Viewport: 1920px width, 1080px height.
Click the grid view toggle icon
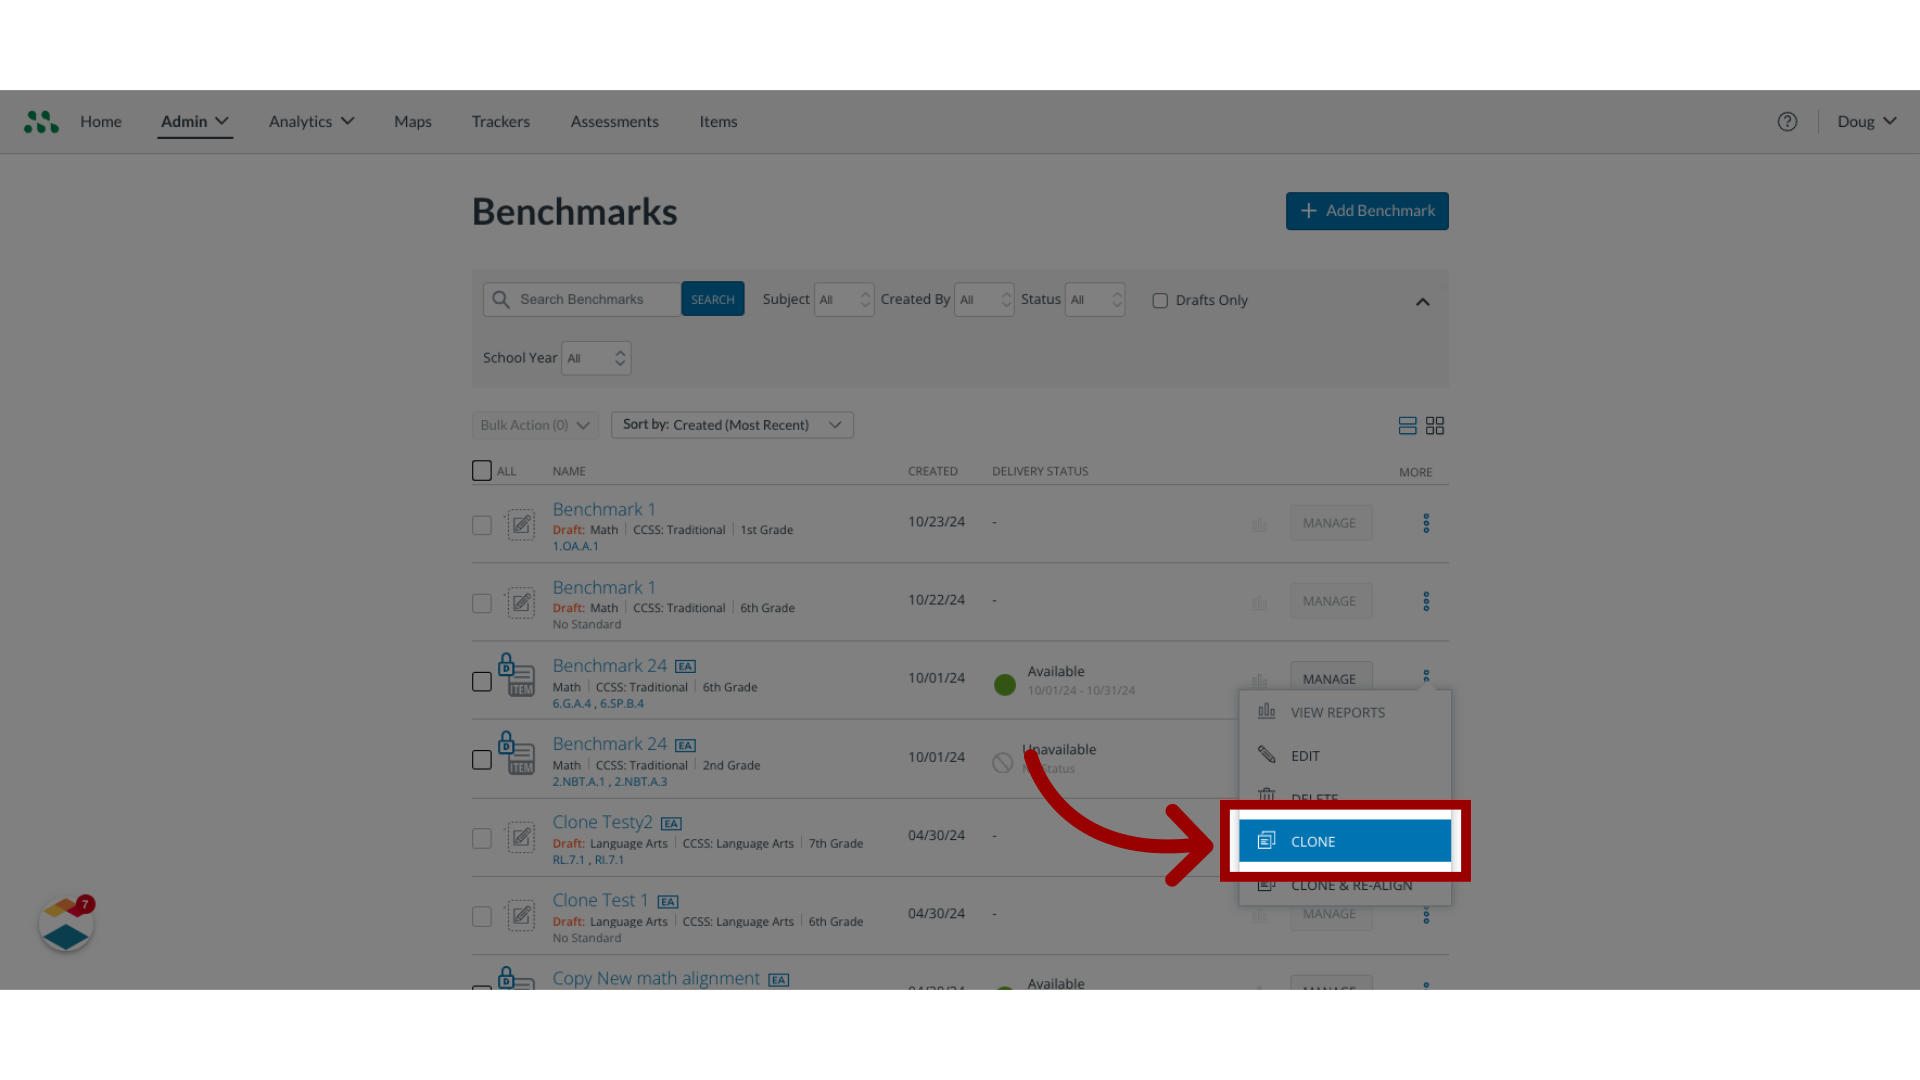point(1435,425)
